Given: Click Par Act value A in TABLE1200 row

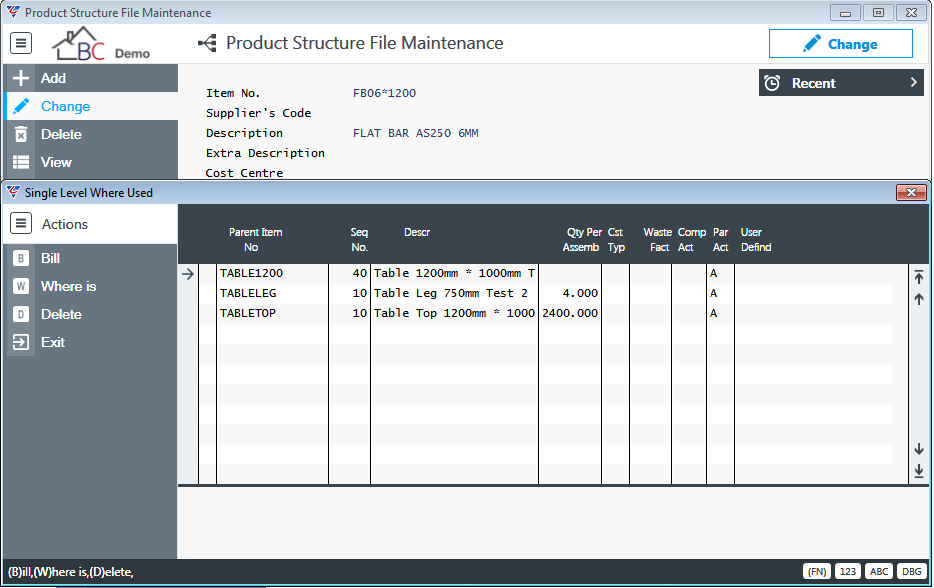Looking at the screenshot, I should click(x=713, y=273).
